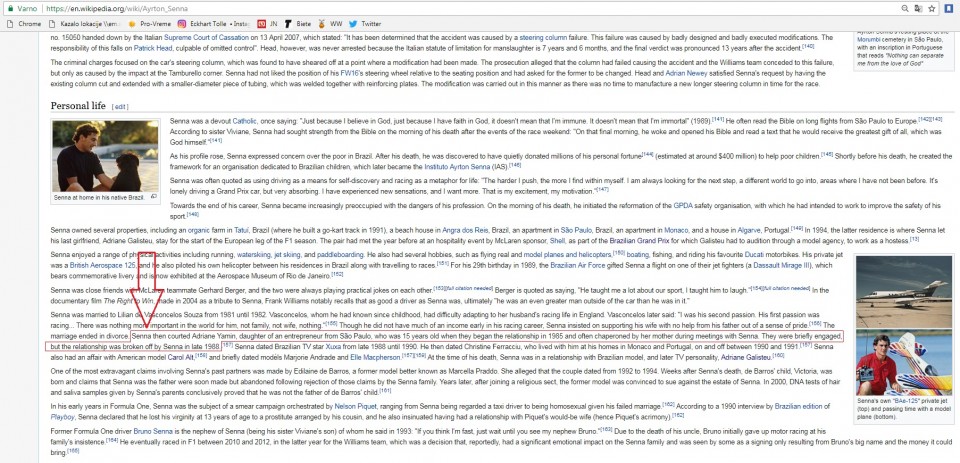Open Senna with model plane photo

point(904,363)
